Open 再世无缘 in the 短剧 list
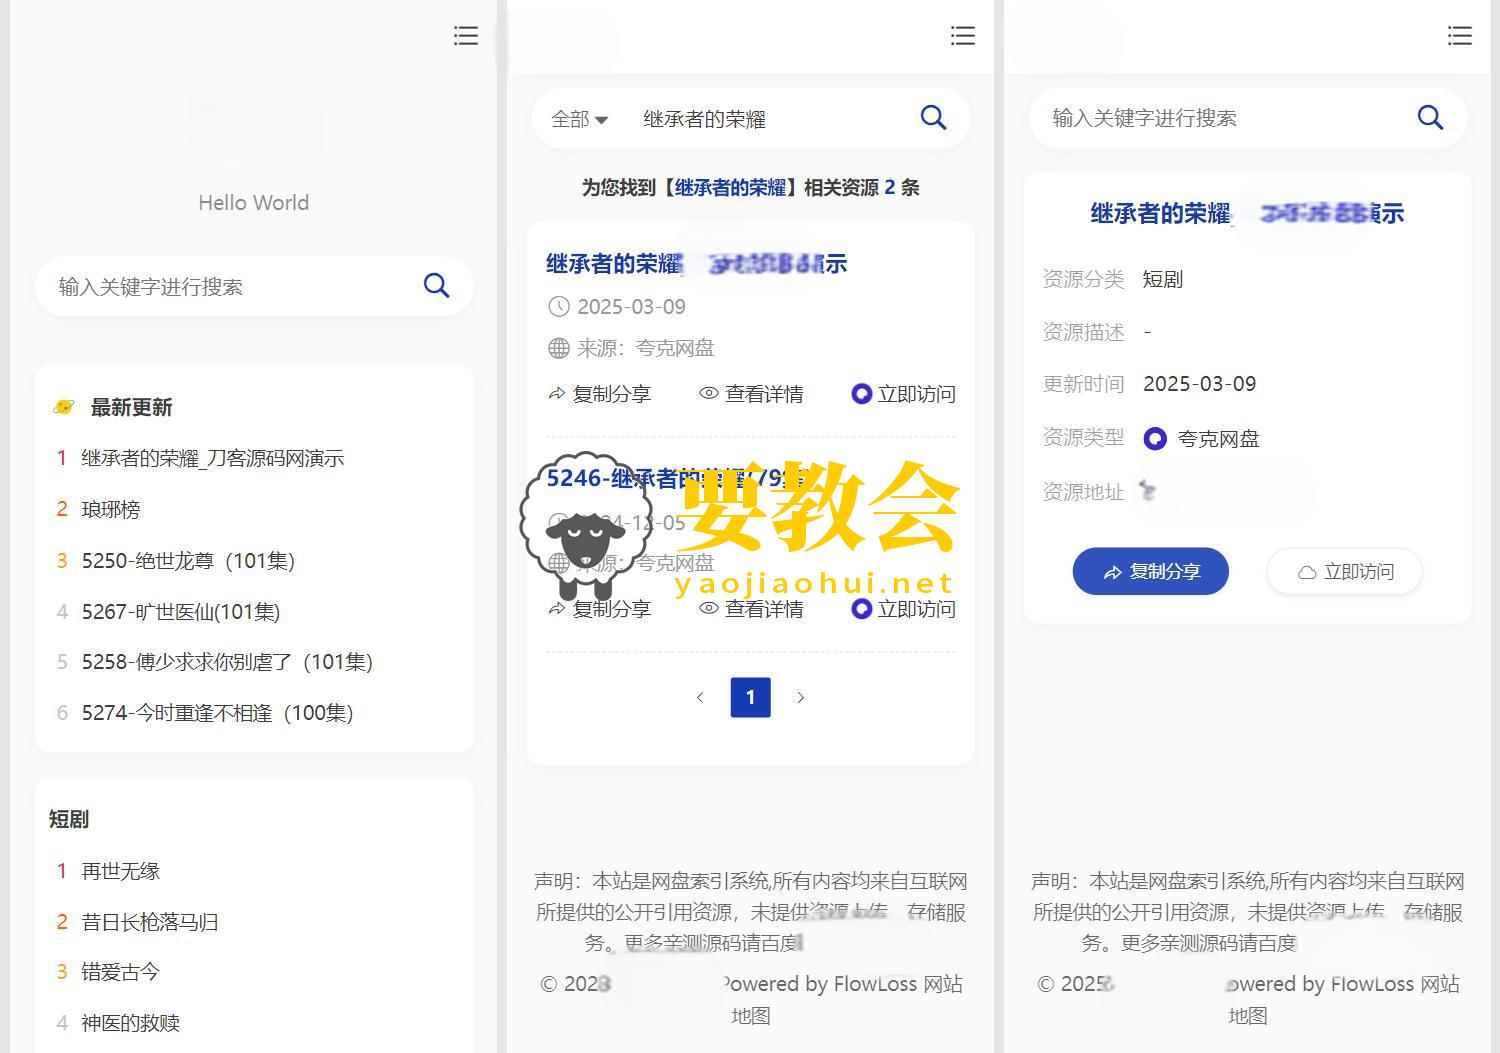The width and height of the screenshot is (1500, 1053). point(121,871)
